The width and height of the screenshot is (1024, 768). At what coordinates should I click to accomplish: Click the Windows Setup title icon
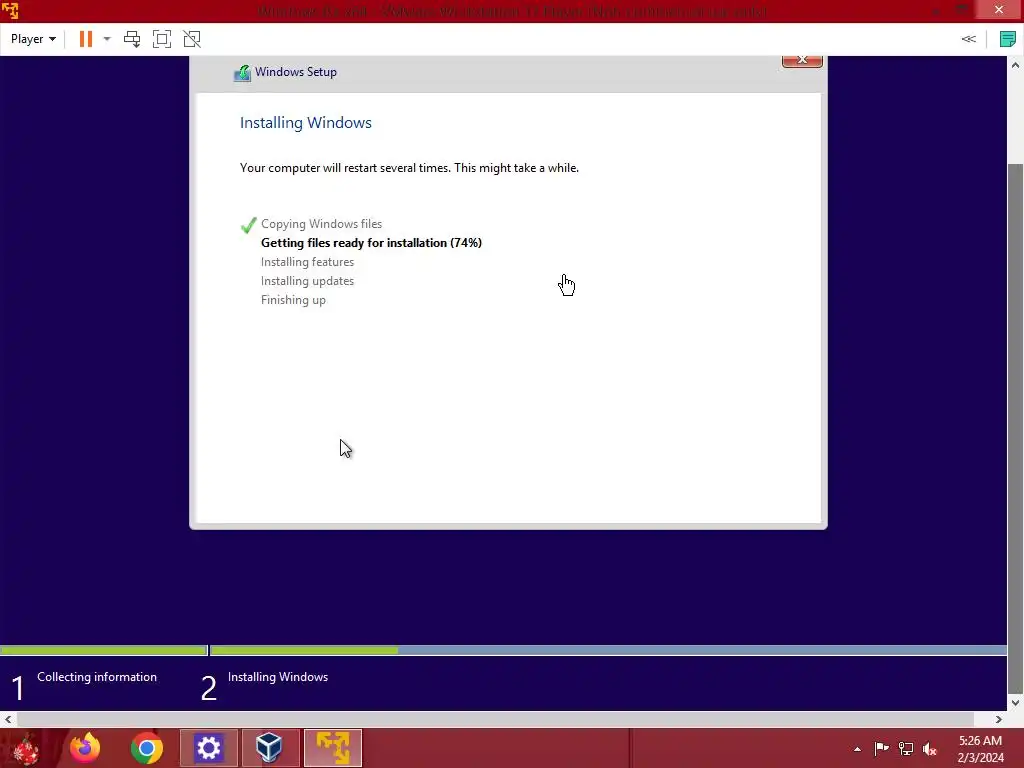pos(242,72)
